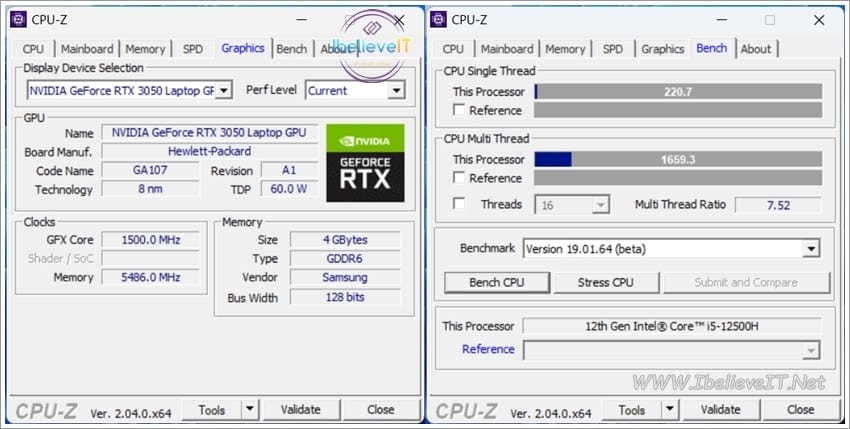The width and height of the screenshot is (850, 429).
Task: Tick the Threads checkbox
Action: (459, 204)
